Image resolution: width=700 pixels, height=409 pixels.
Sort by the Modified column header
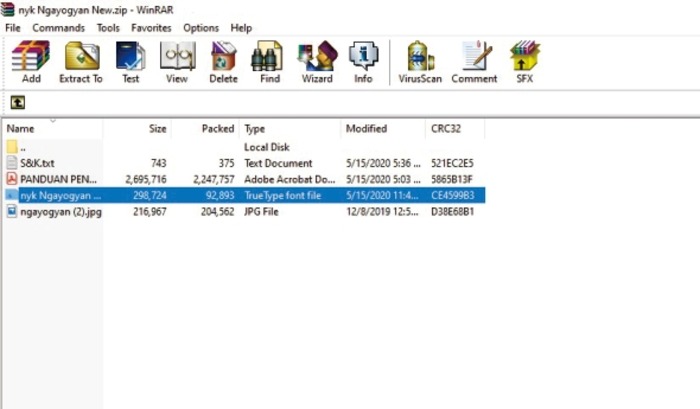click(383, 129)
